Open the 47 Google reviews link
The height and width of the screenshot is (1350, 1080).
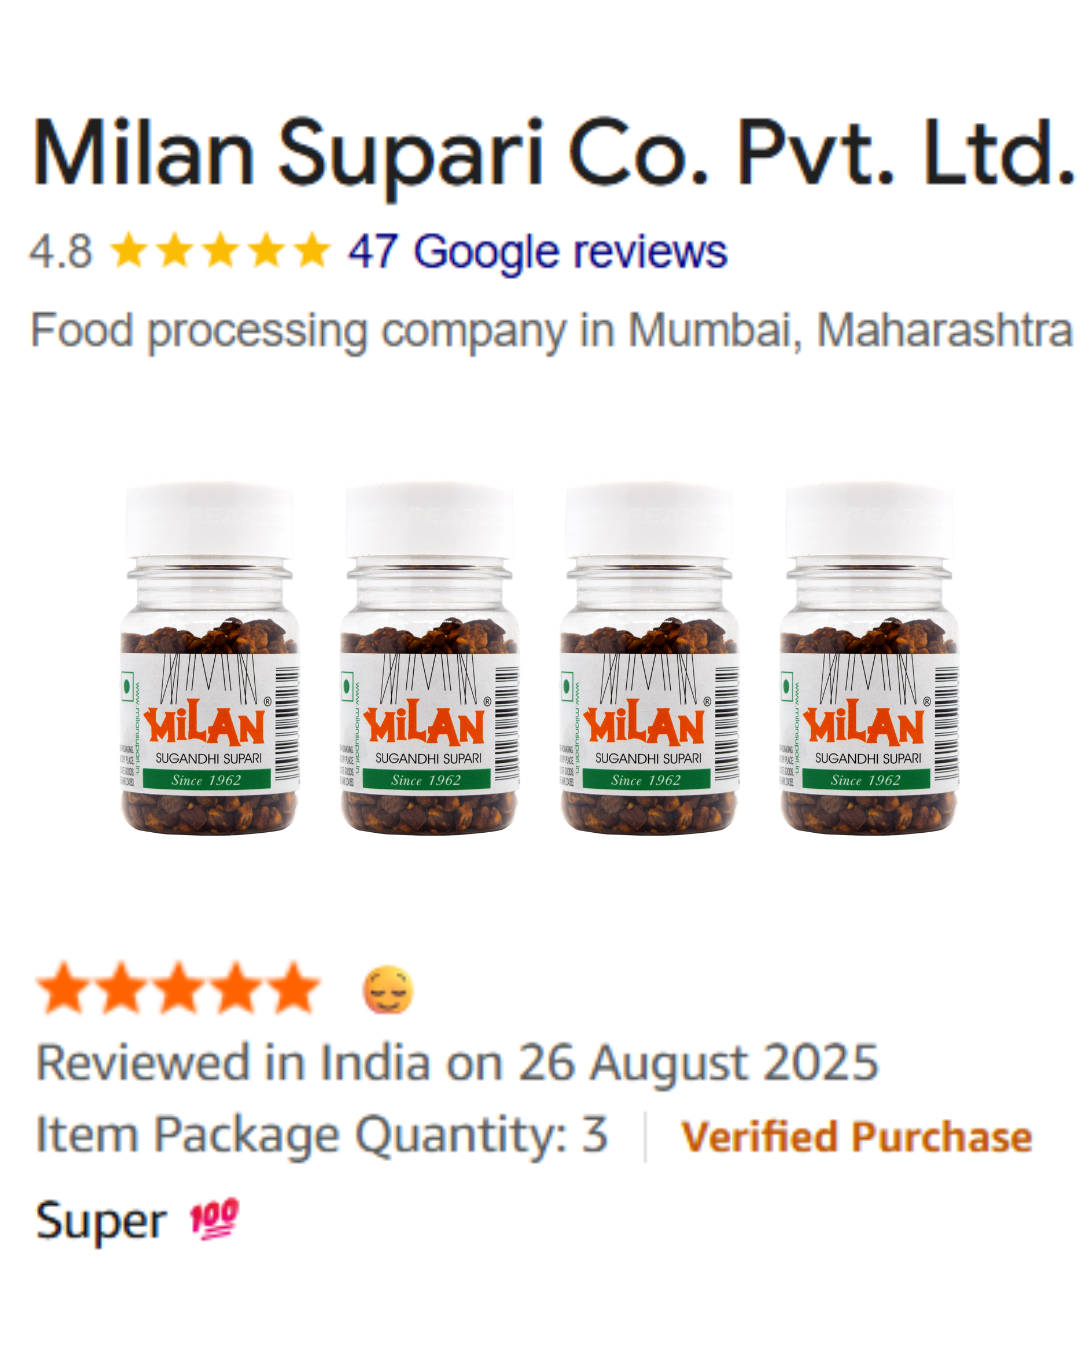[x=537, y=252]
